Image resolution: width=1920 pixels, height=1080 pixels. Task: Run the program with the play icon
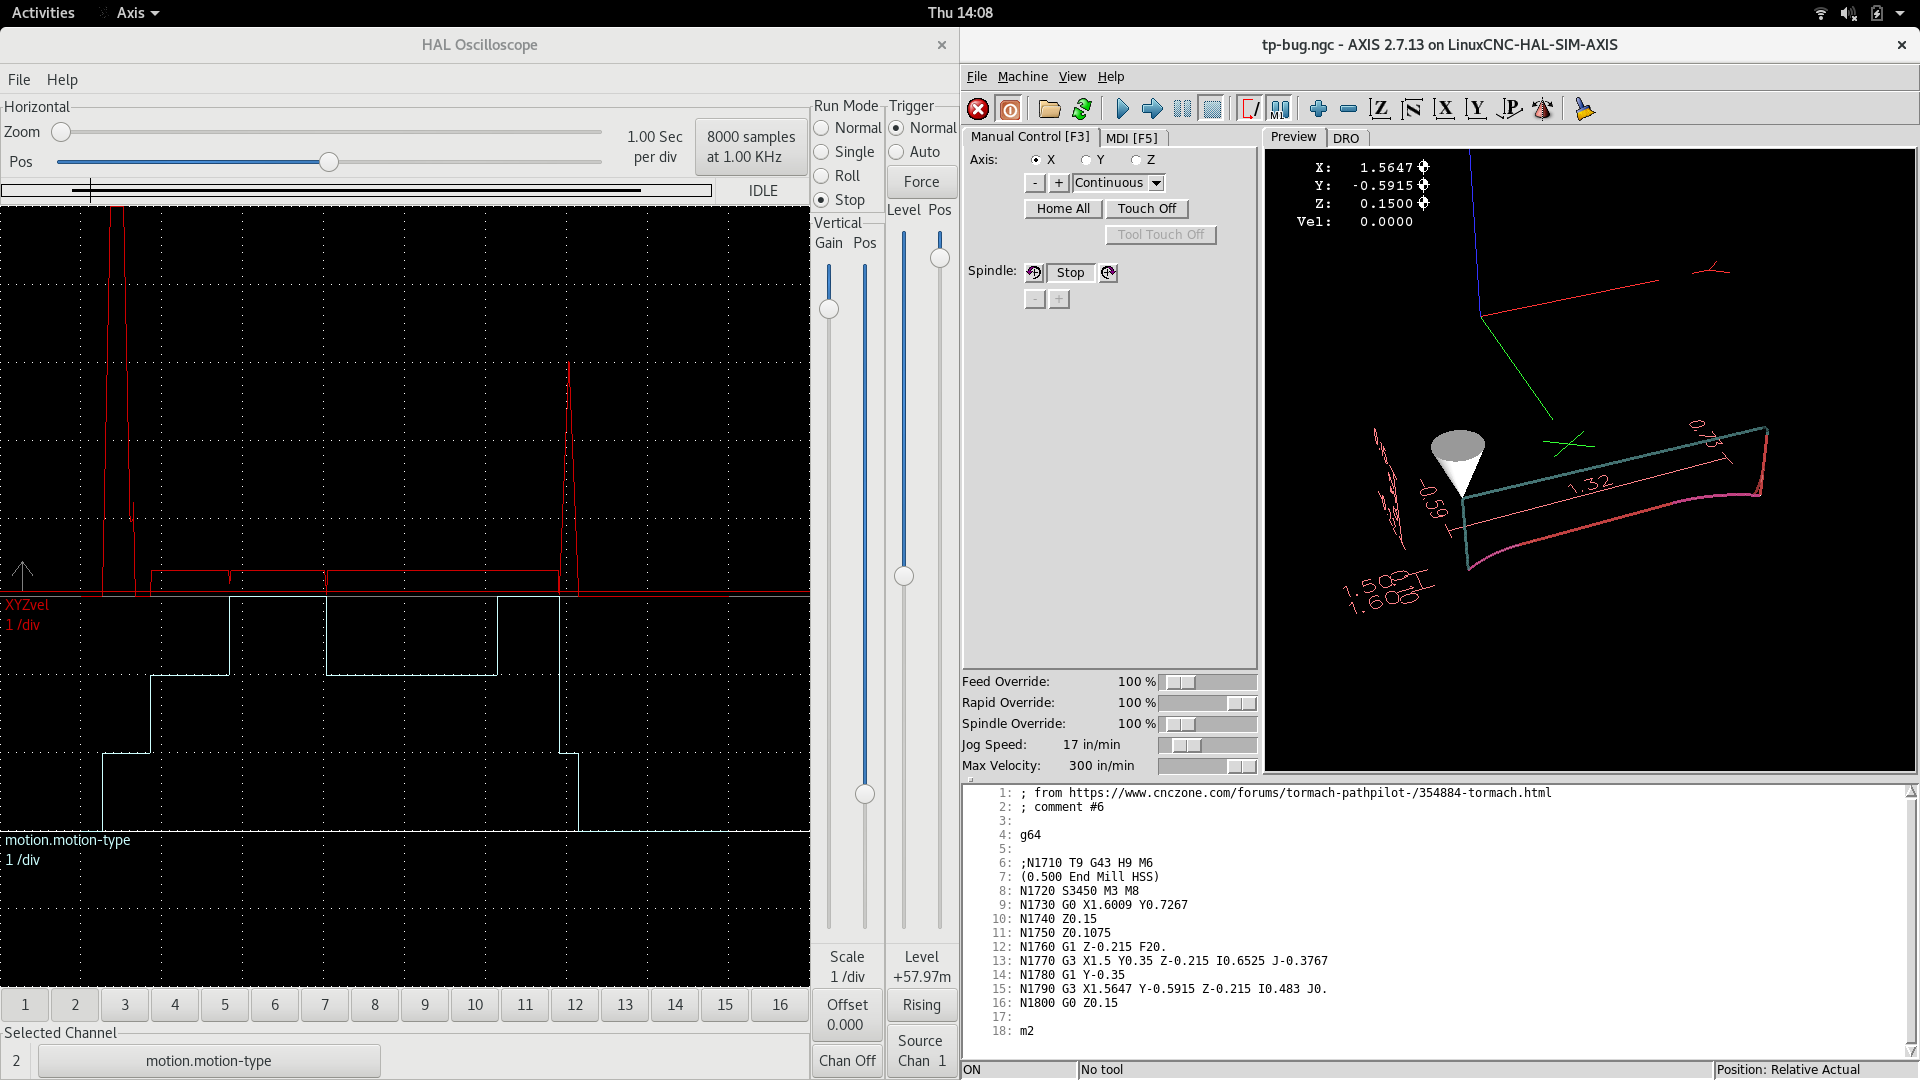[x=1122, y=109]
